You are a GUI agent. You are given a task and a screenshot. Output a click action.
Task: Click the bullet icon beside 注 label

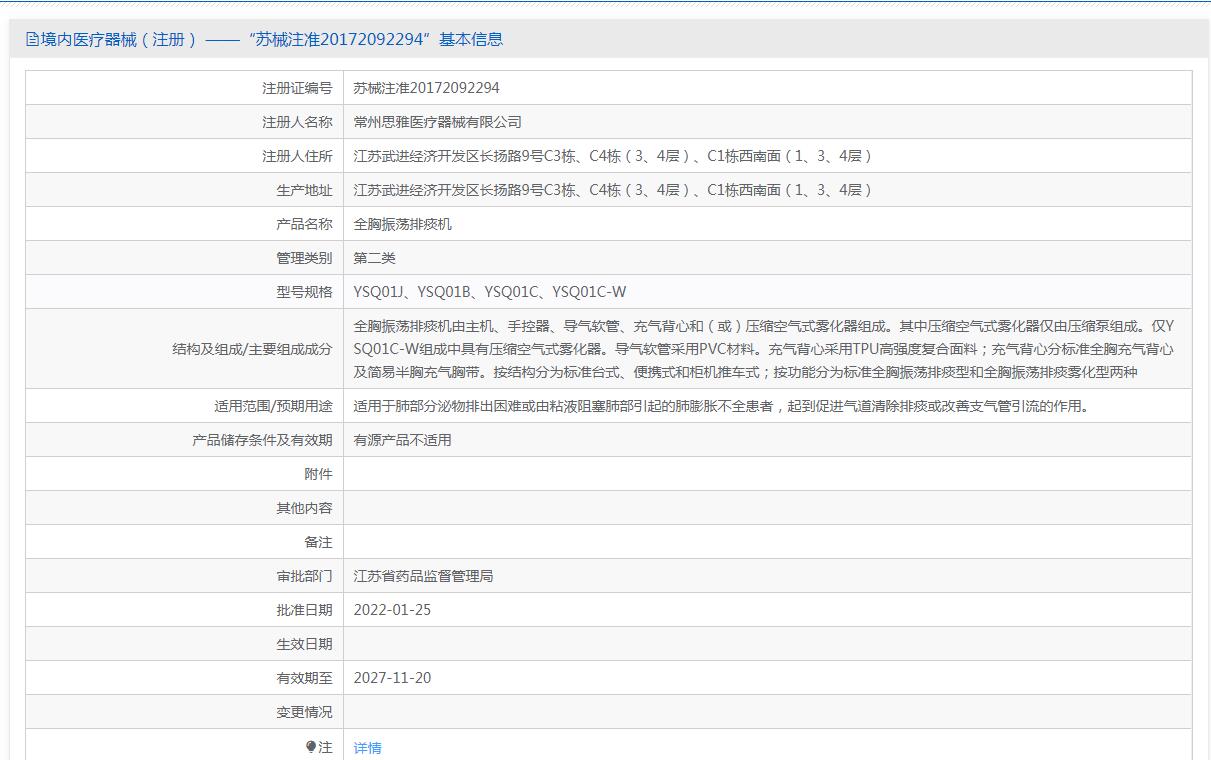pyautogui.click(x=311, y=747)
